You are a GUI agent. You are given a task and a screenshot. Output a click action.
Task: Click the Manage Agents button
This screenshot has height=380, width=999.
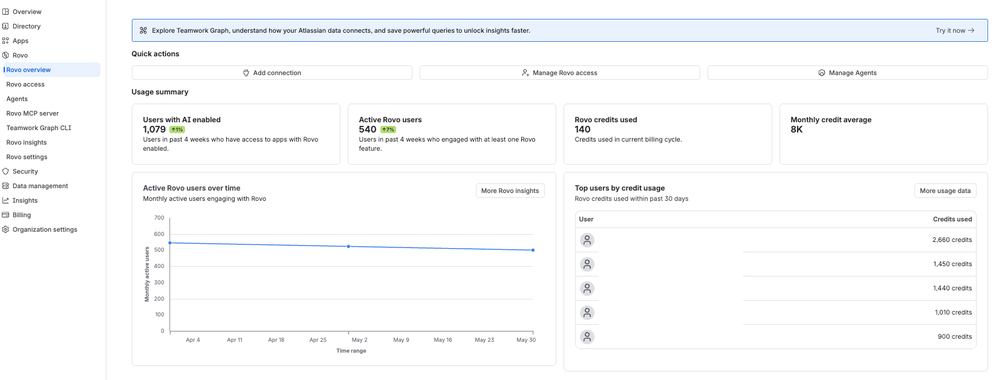click(847, 73)
